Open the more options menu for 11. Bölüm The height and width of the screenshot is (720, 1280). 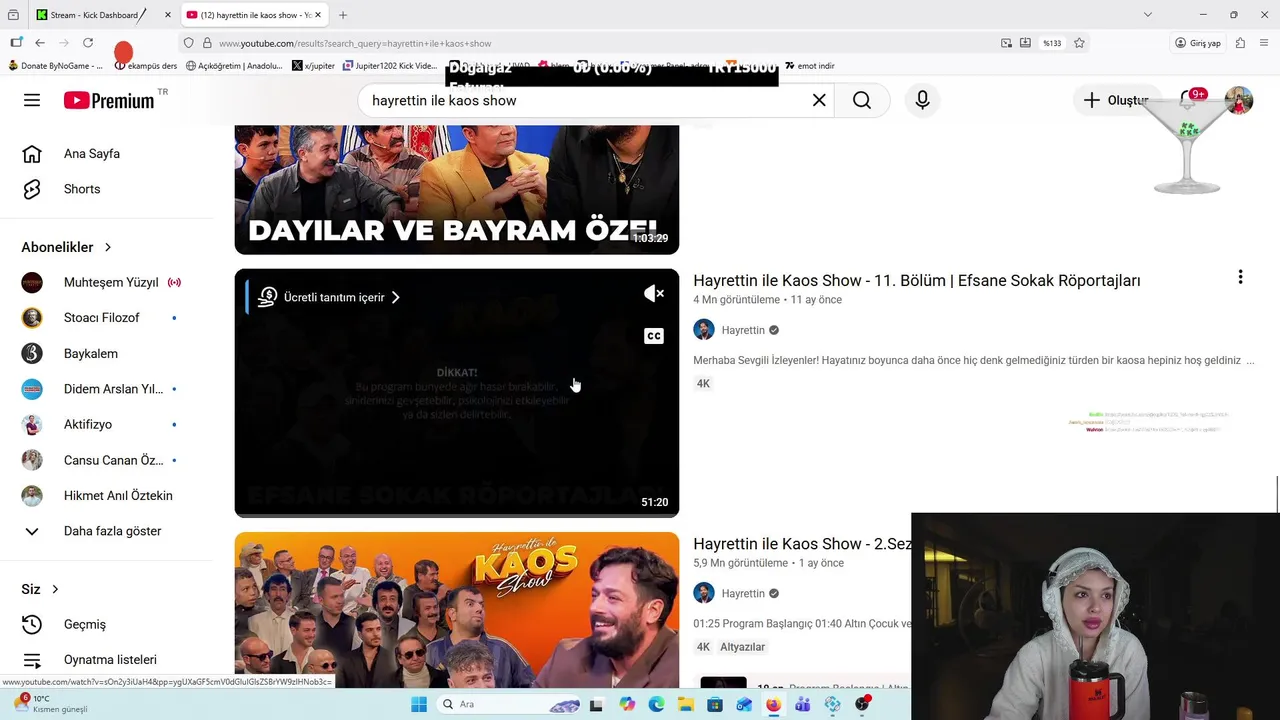pos(1240,277)
